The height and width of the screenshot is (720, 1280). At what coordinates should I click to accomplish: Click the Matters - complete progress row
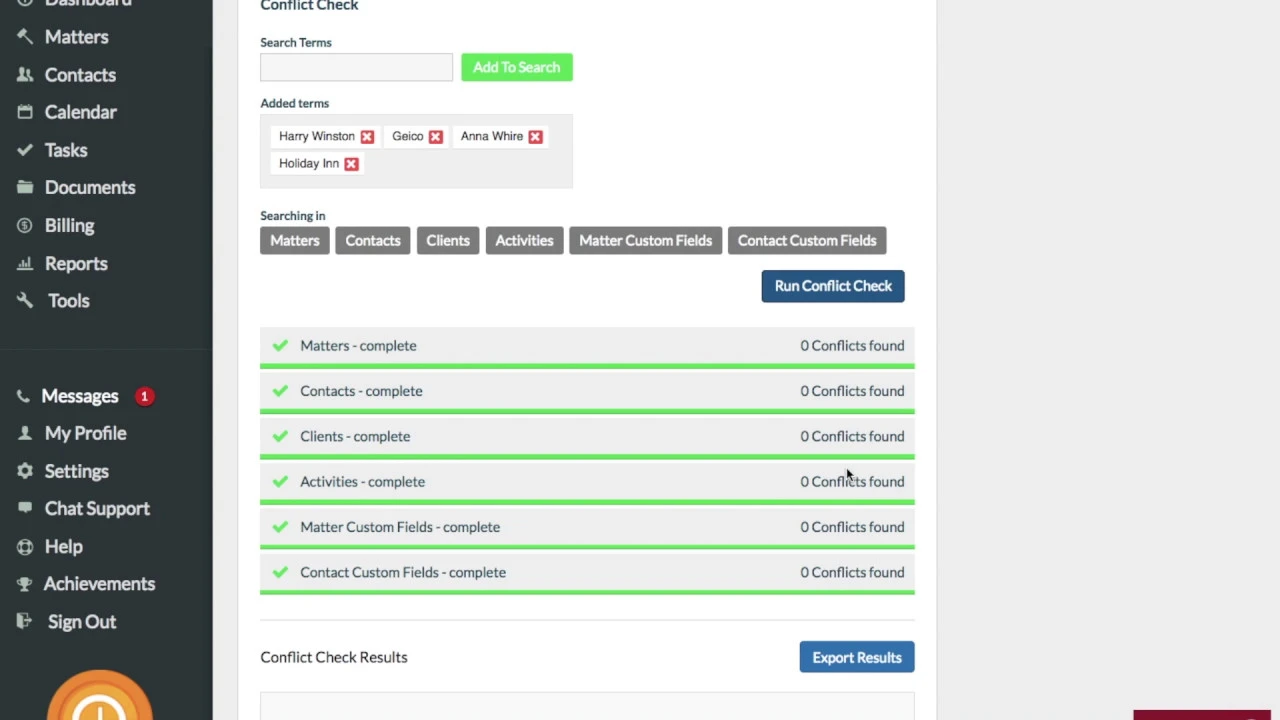[x=587, y=346]
